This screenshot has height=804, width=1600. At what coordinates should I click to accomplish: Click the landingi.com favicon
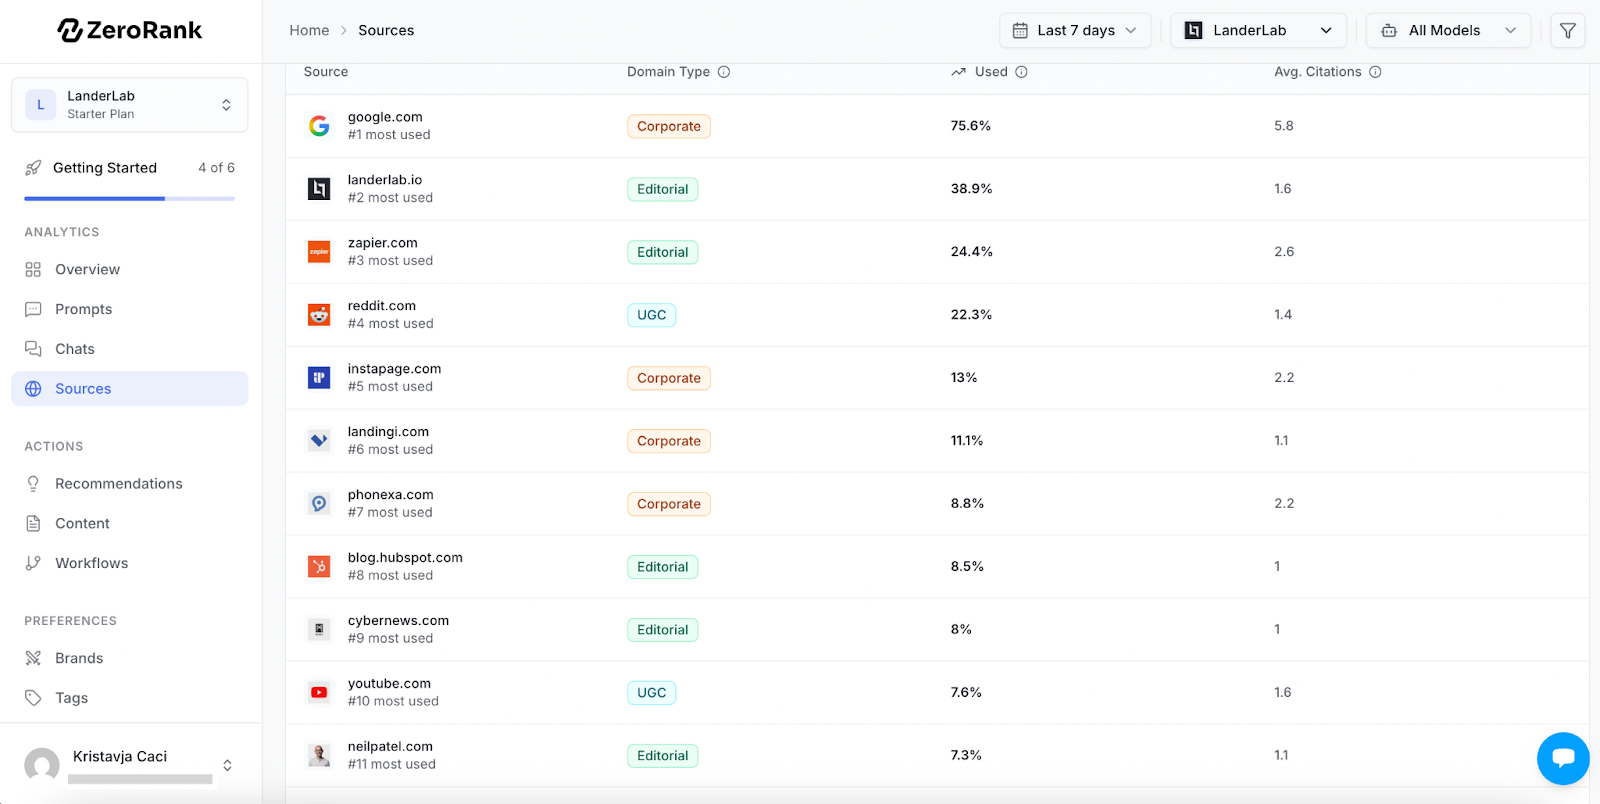click(x=319, y=441)
